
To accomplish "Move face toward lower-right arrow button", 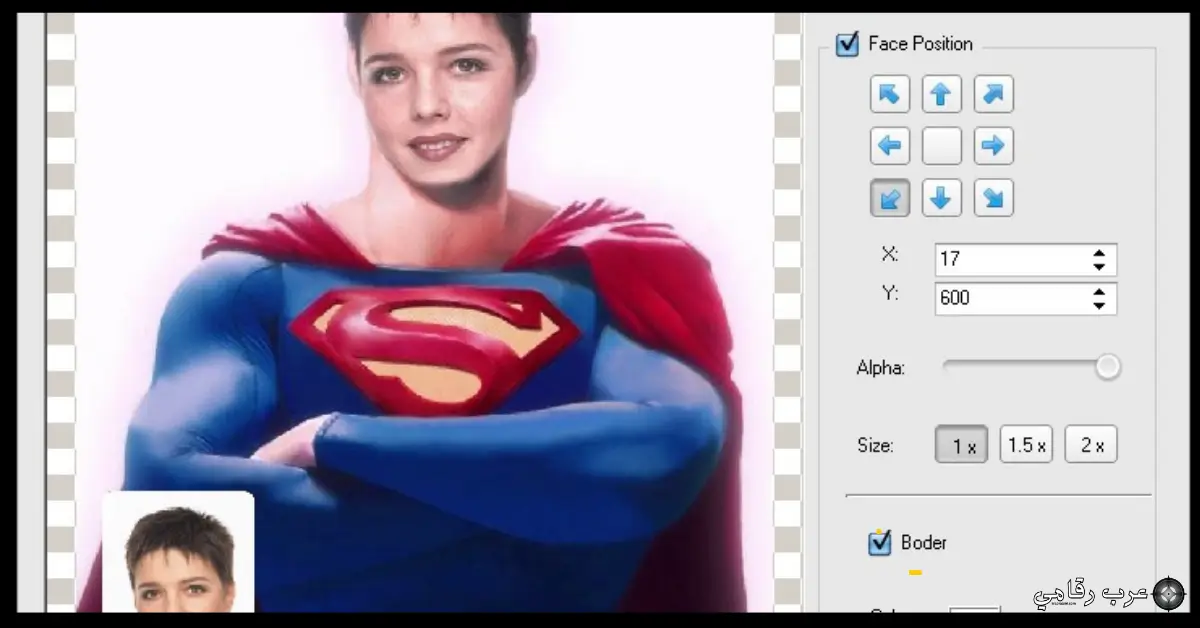I will coord(993,198).
